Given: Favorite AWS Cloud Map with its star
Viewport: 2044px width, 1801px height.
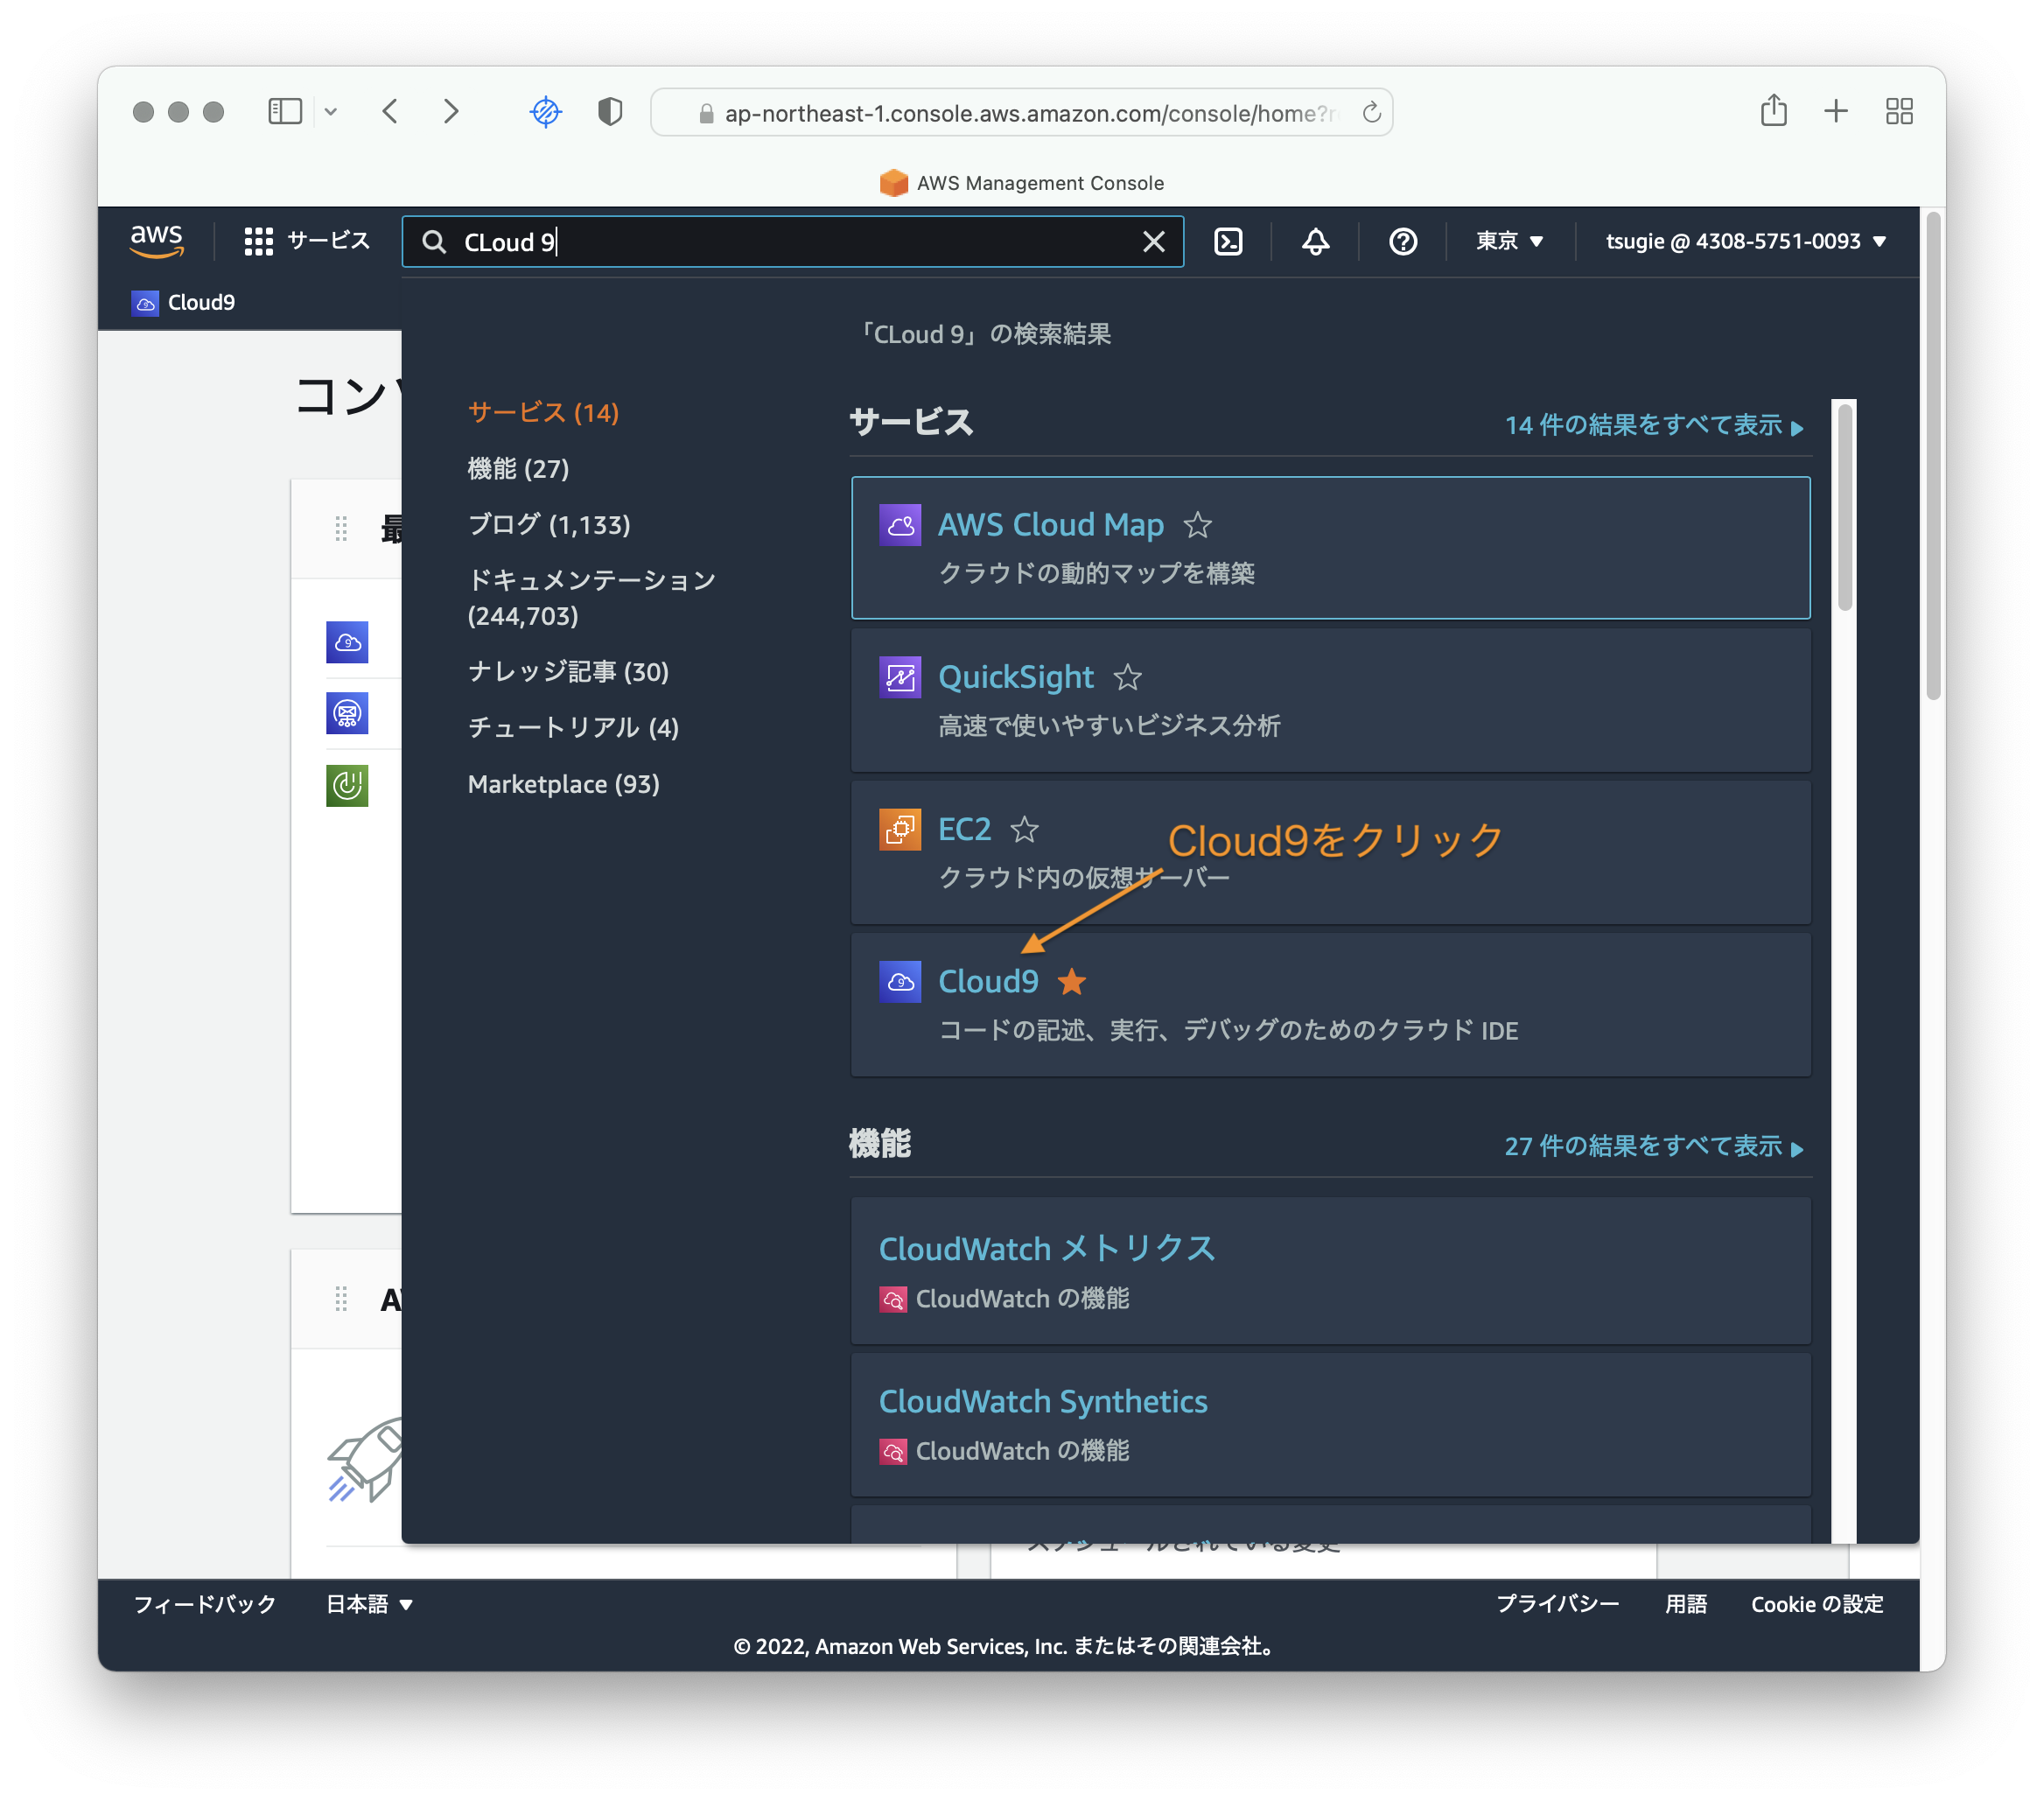Looking at the screenshot, I should 1197,525.
